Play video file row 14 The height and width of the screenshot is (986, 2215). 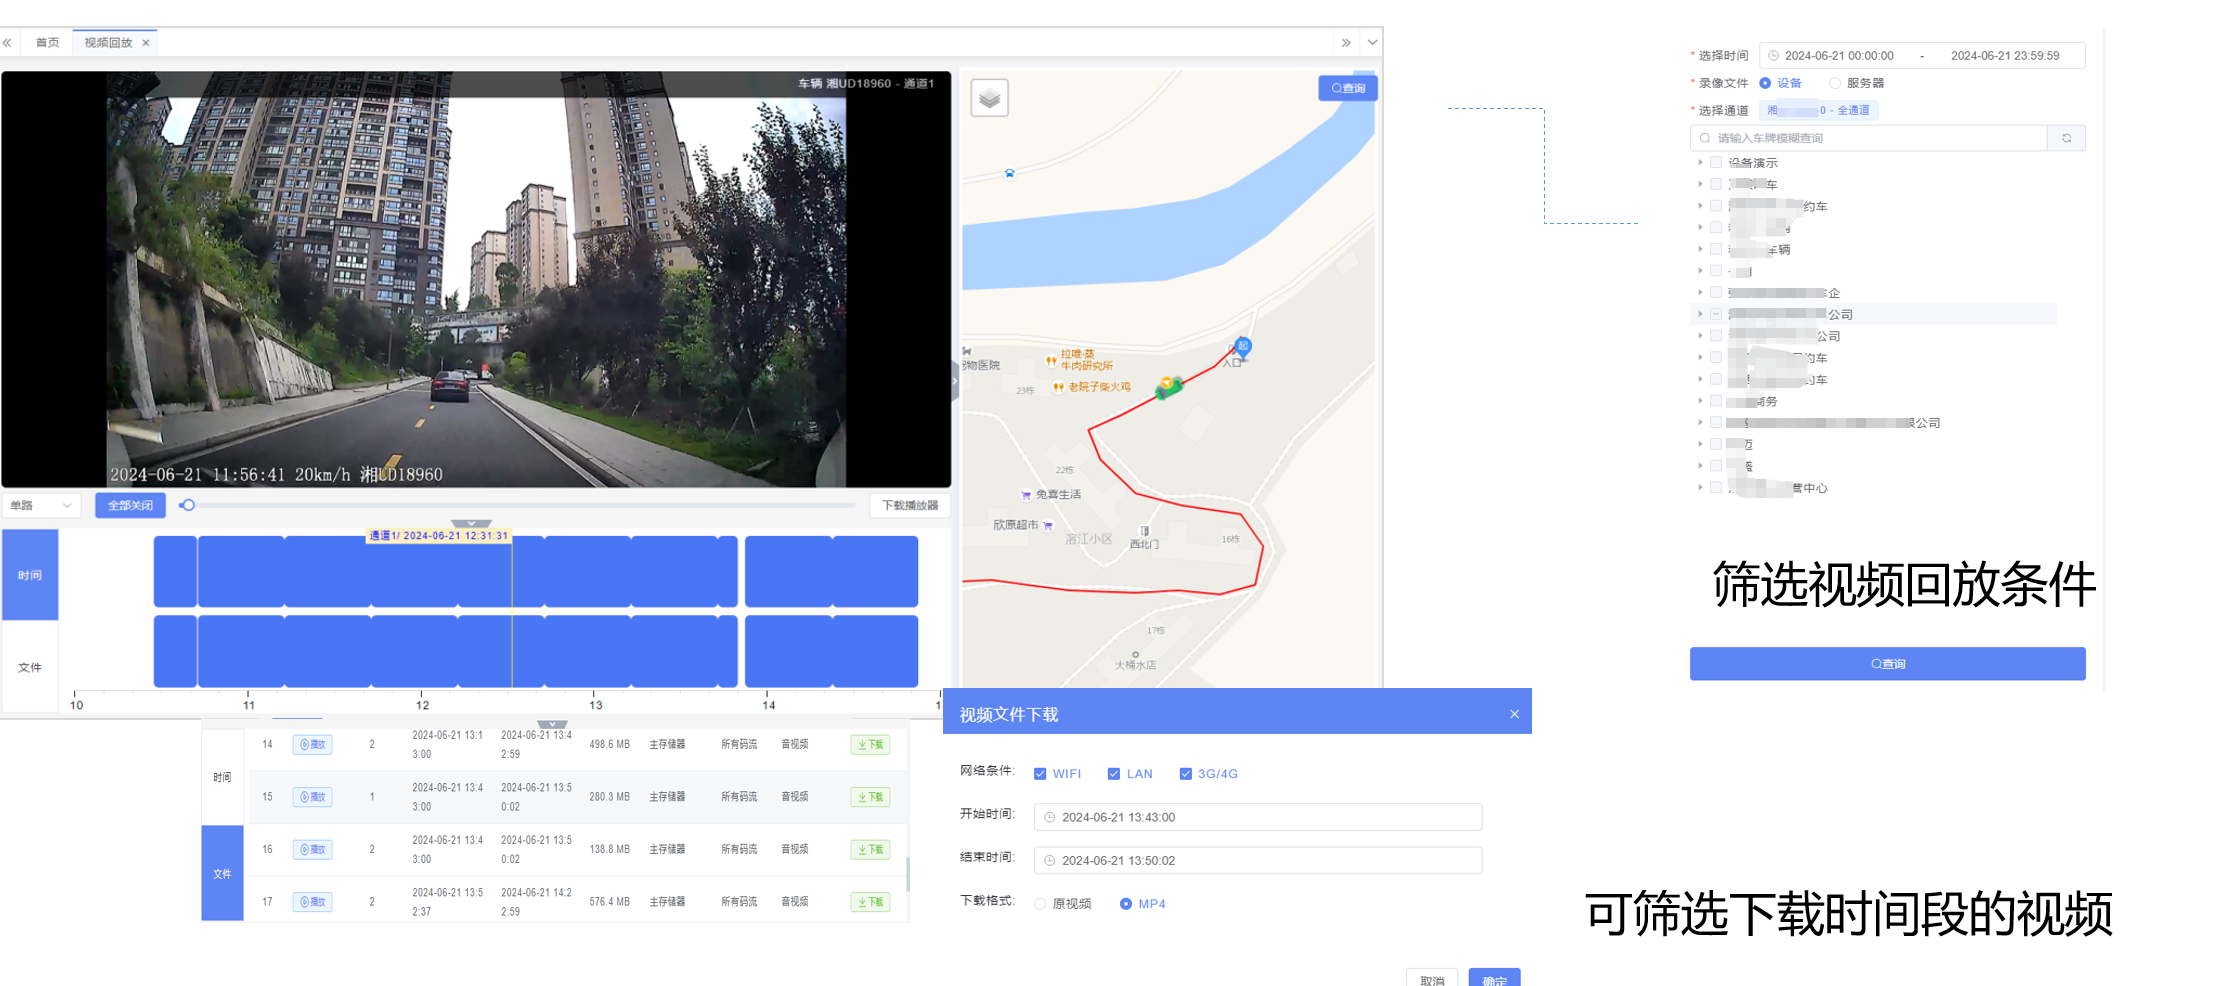click(312, 744)
